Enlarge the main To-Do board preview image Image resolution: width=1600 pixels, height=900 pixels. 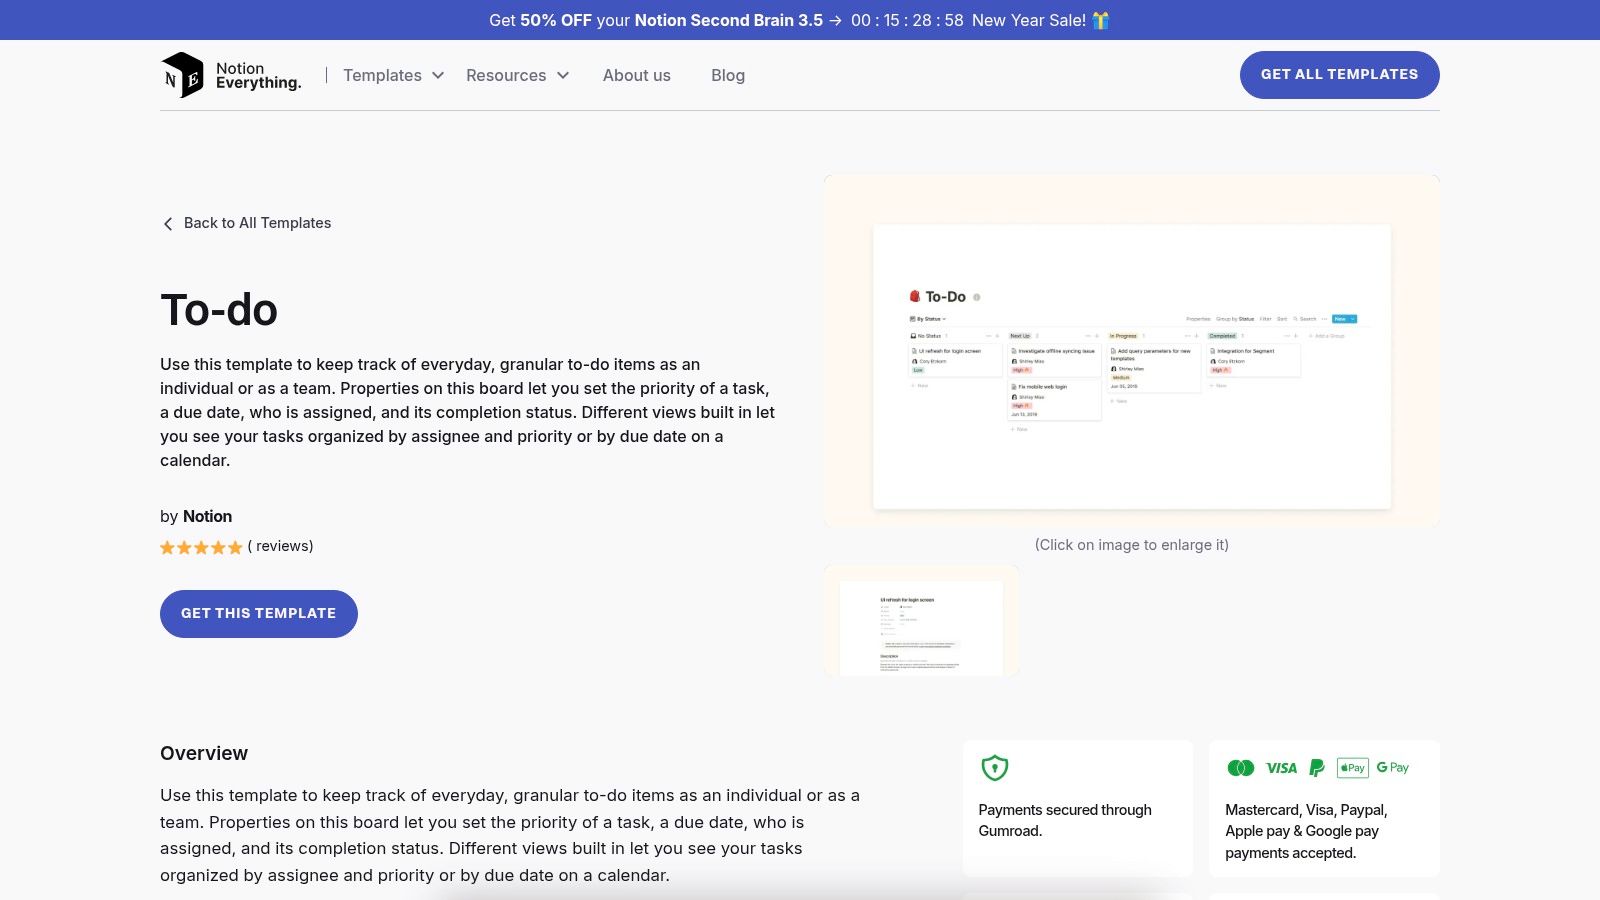[x=1131, y=366]
